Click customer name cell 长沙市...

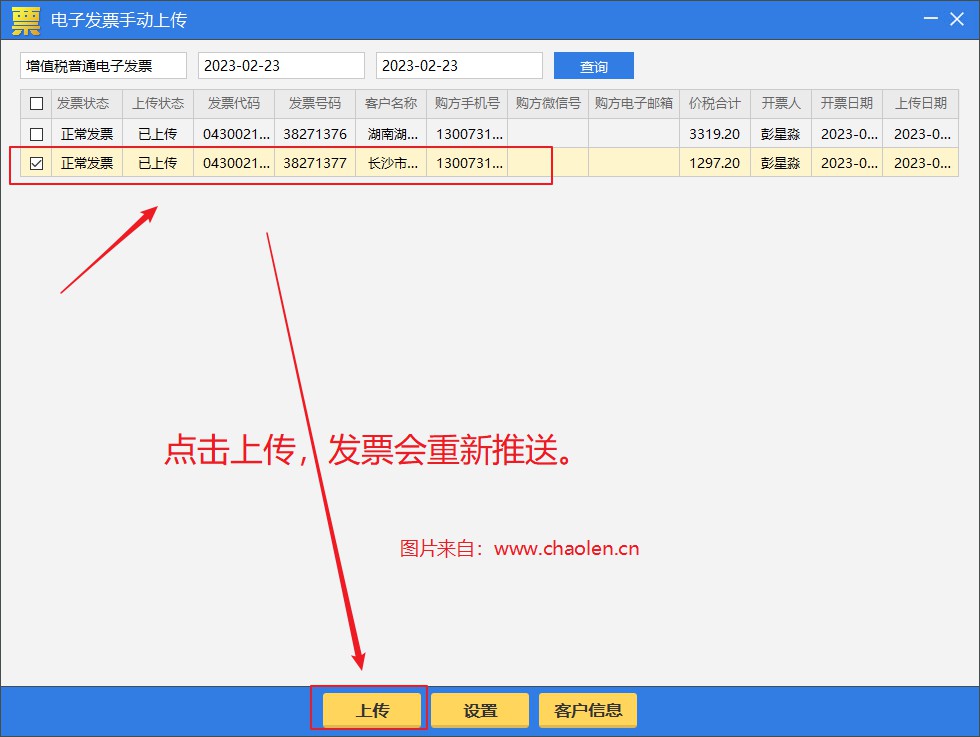pos(391,163)
